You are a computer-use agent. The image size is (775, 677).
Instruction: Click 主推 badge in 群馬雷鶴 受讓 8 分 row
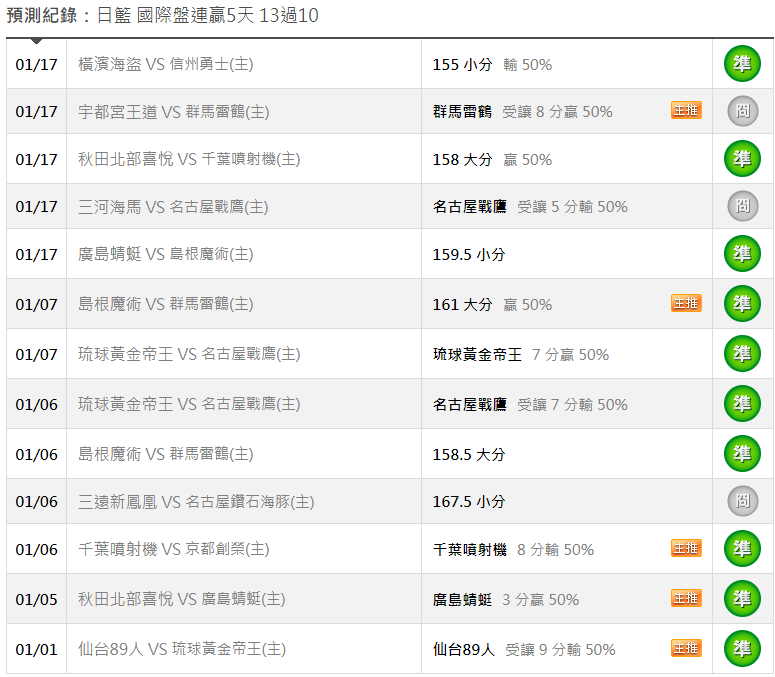(686, 110)
